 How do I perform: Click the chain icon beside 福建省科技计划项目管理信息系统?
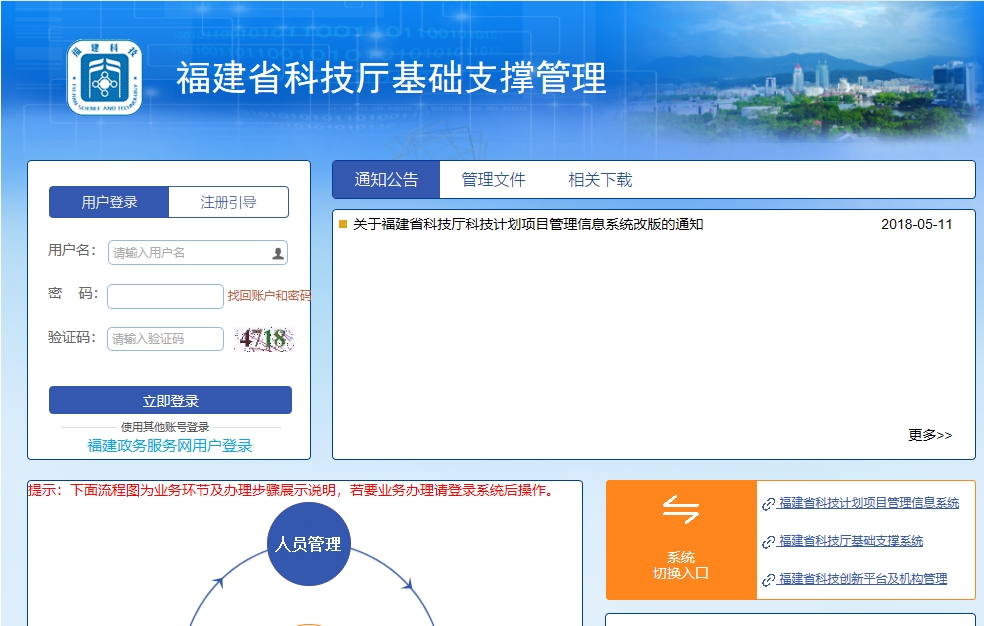click(768, 504)
